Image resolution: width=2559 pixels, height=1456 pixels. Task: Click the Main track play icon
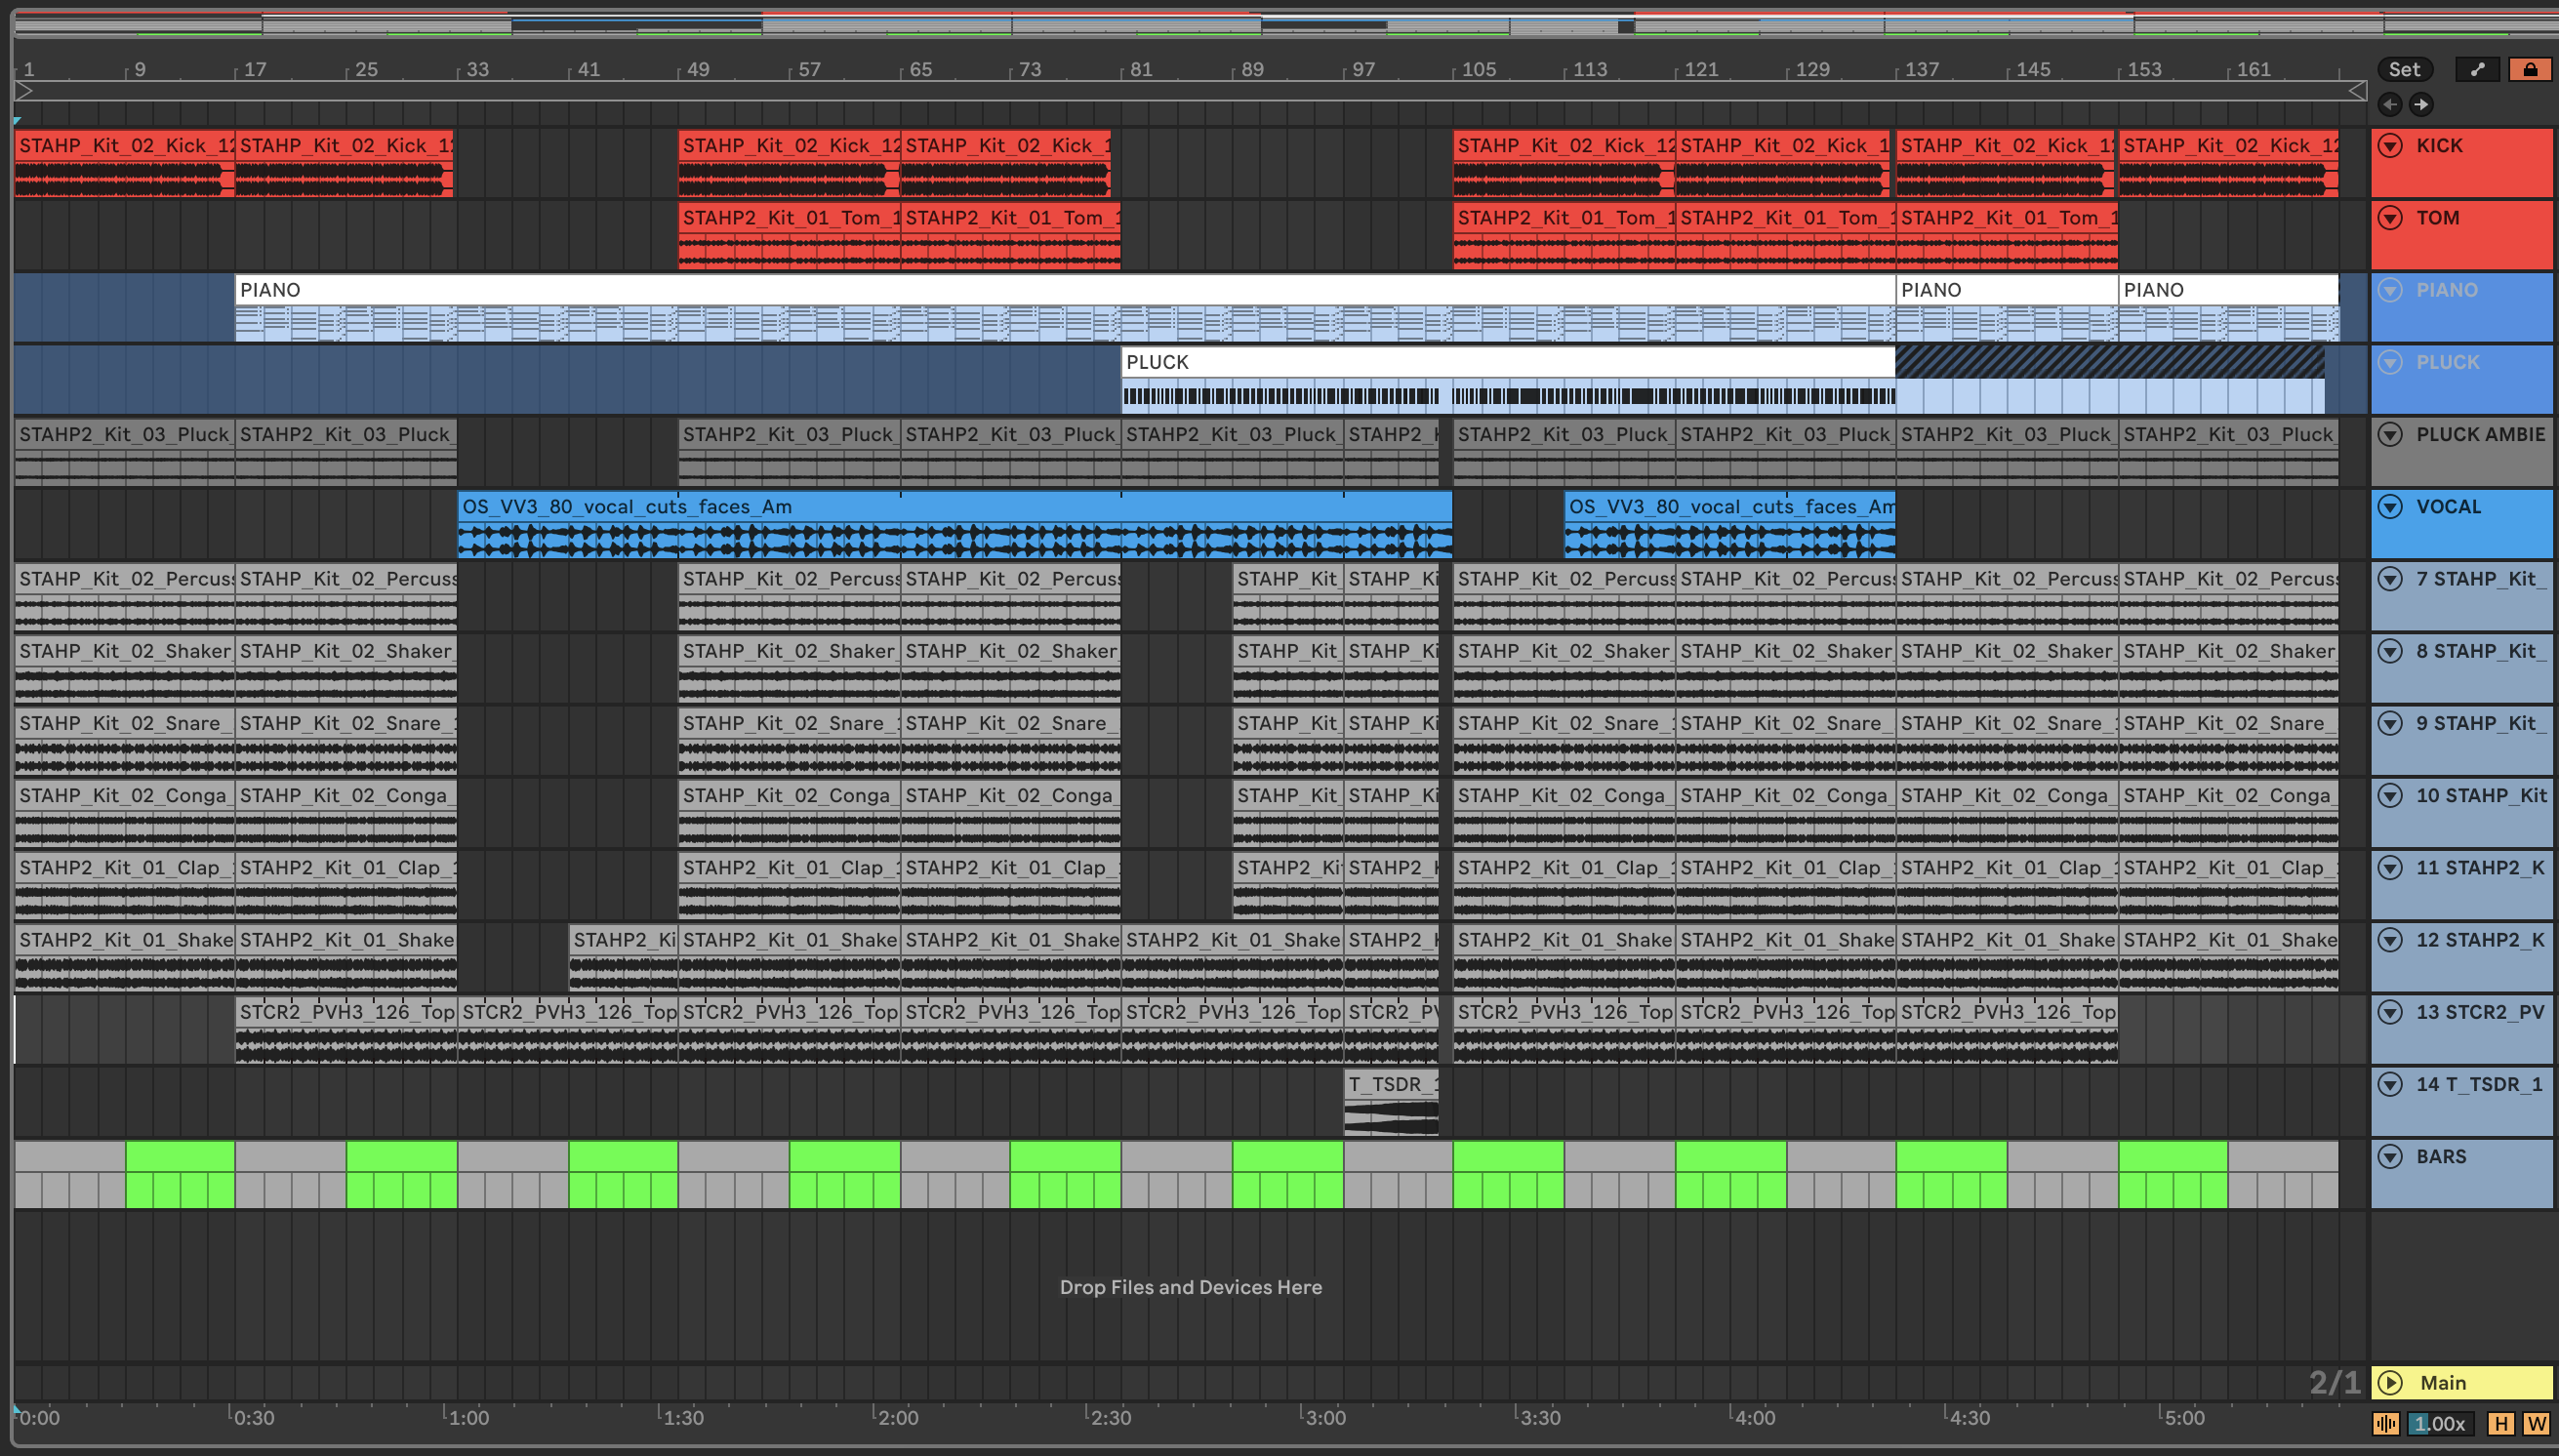pyautogui.click(x=2390, y=1382)
